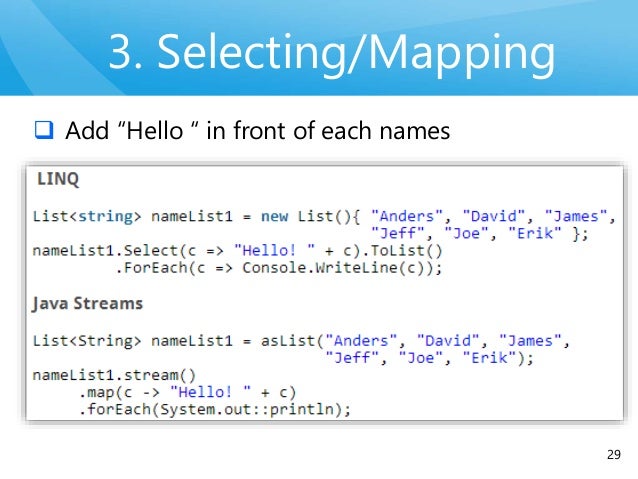Click the Java "List<String> nameList1 = asList(" line
The width and height of the screenshot is (638, 479).
point(301,341)
